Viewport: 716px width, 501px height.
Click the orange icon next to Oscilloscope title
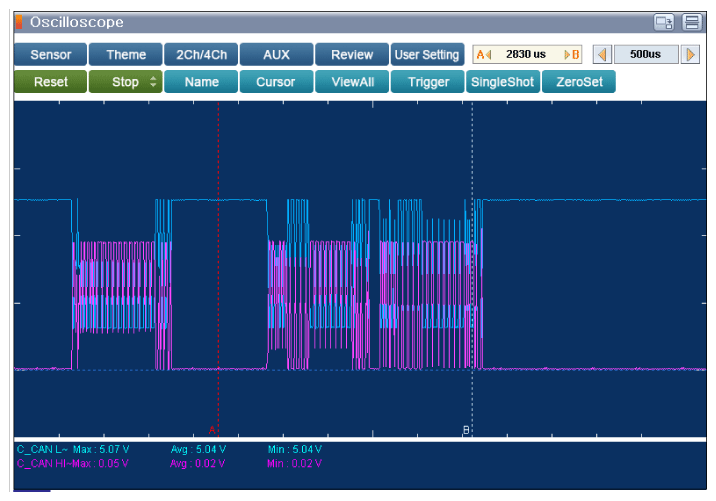[x=19, y=21]
